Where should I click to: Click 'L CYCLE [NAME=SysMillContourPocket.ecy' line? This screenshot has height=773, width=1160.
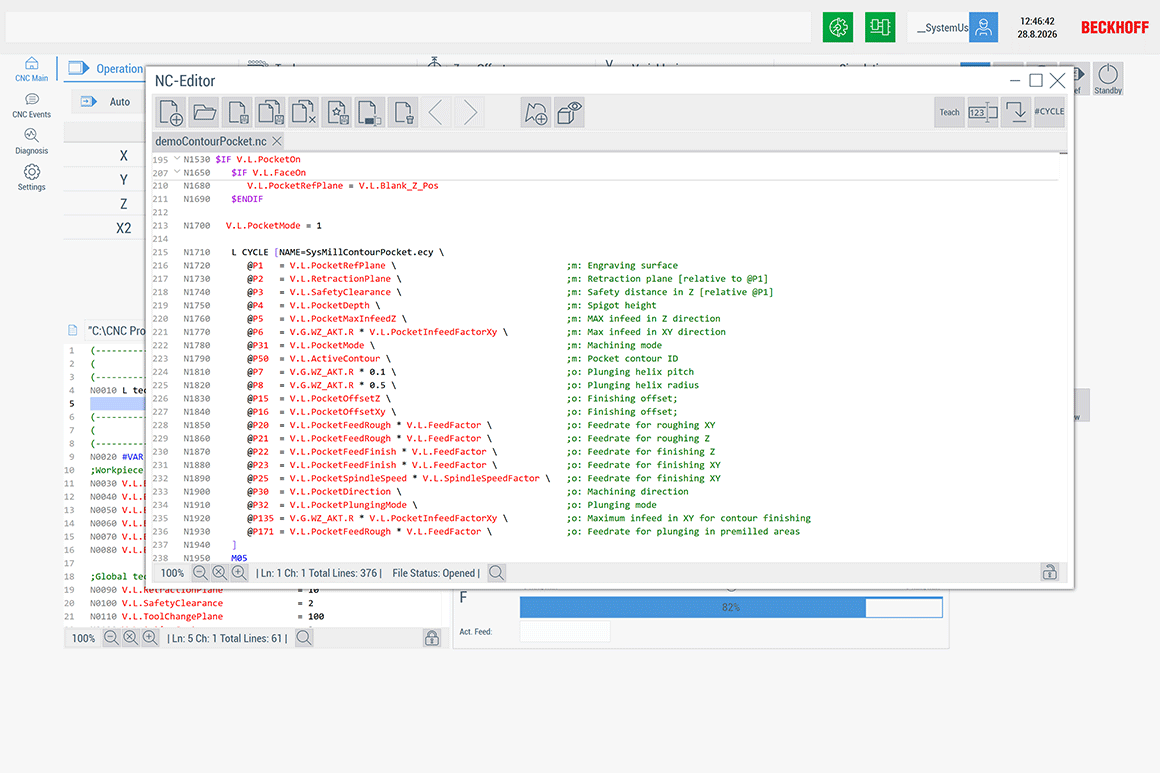[337, 252]
